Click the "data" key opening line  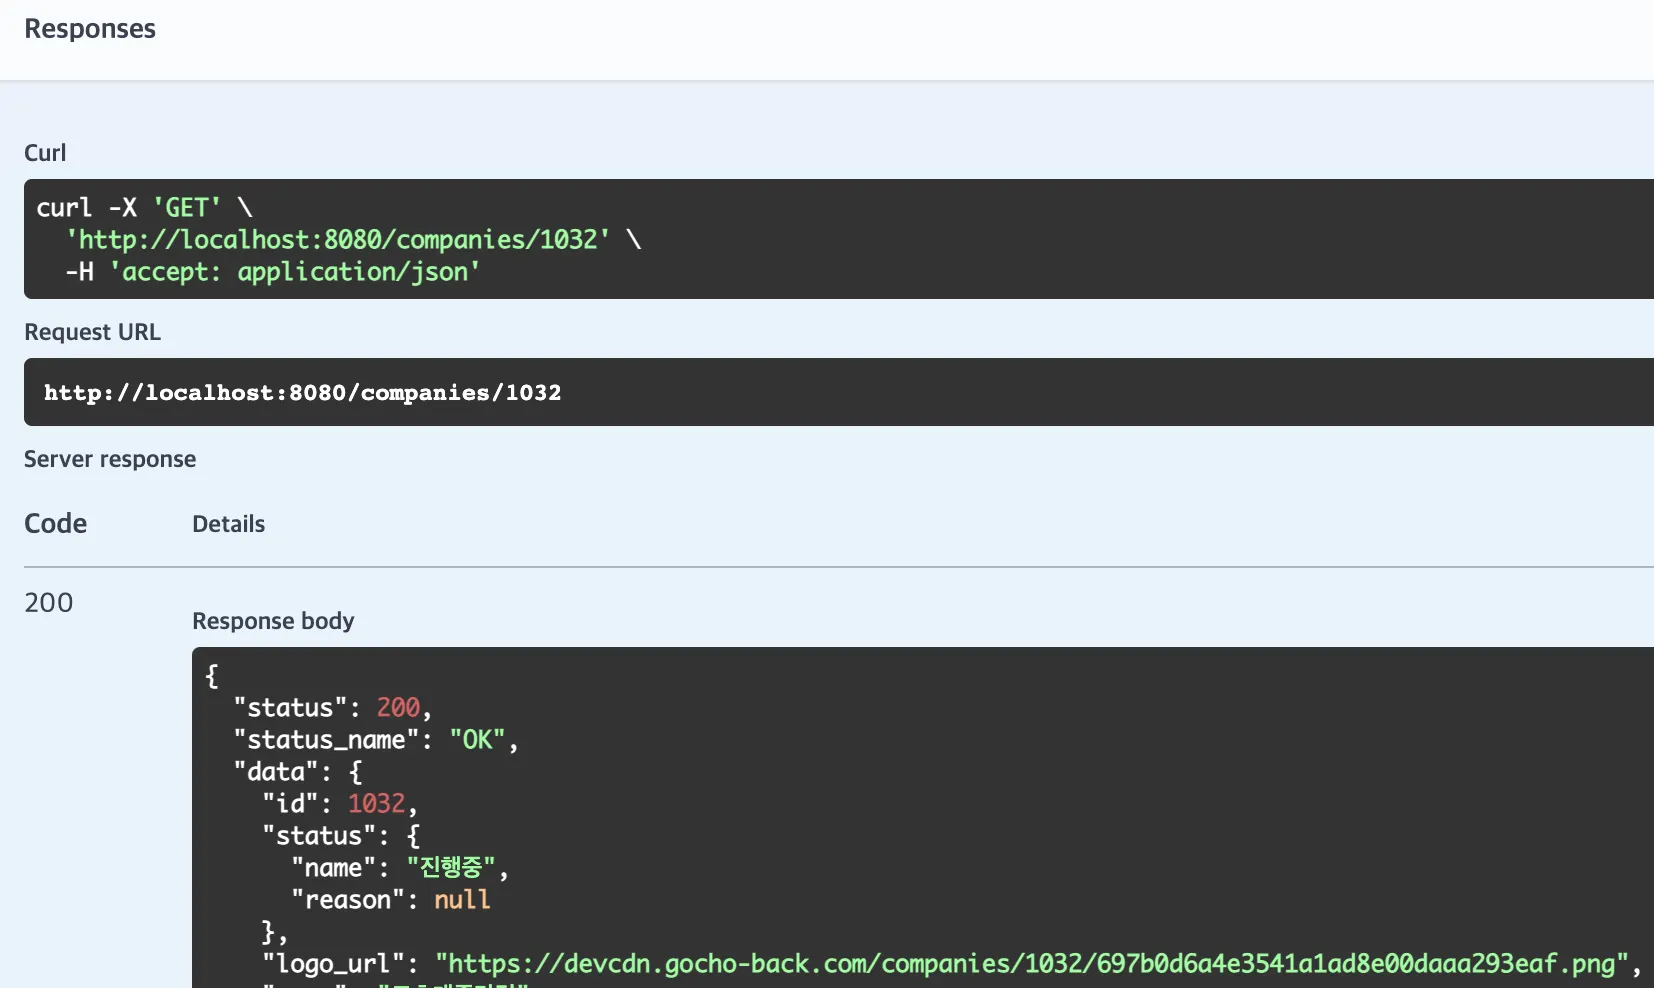tap(297, 772)
